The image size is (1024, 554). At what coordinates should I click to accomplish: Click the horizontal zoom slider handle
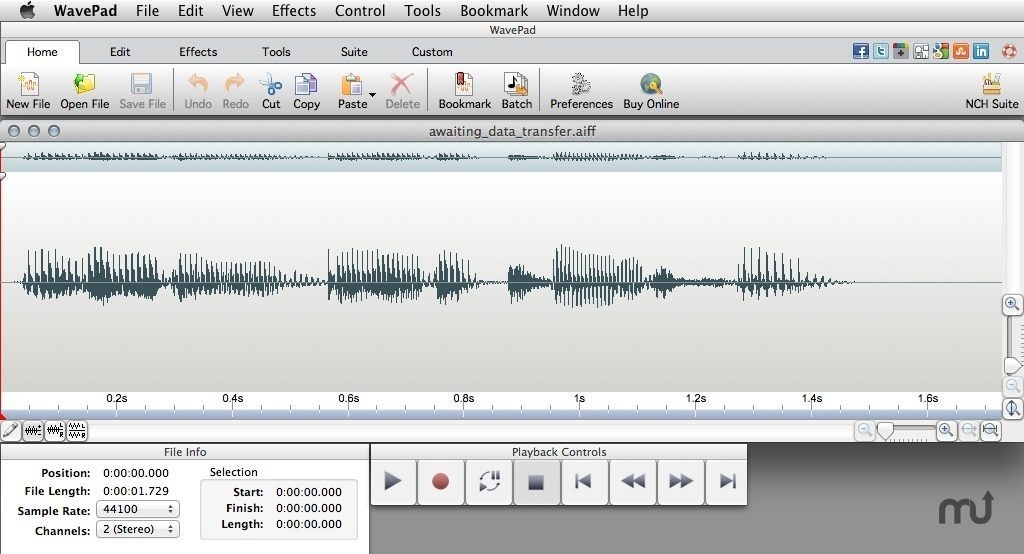tap(885, 431)
